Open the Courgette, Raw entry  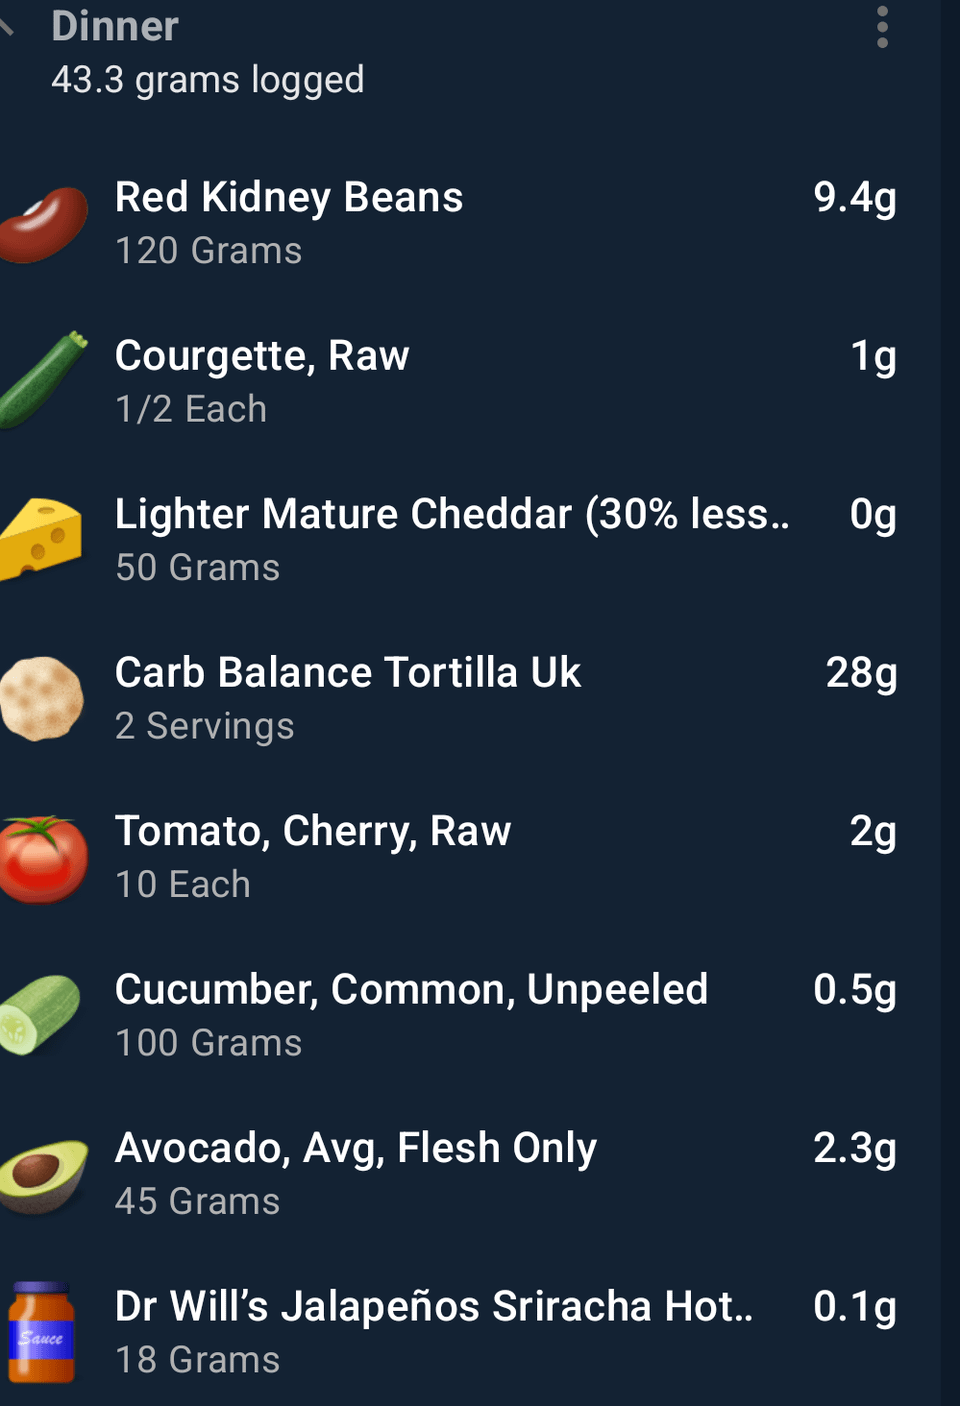pyautogui.click(x=262, y=356)
